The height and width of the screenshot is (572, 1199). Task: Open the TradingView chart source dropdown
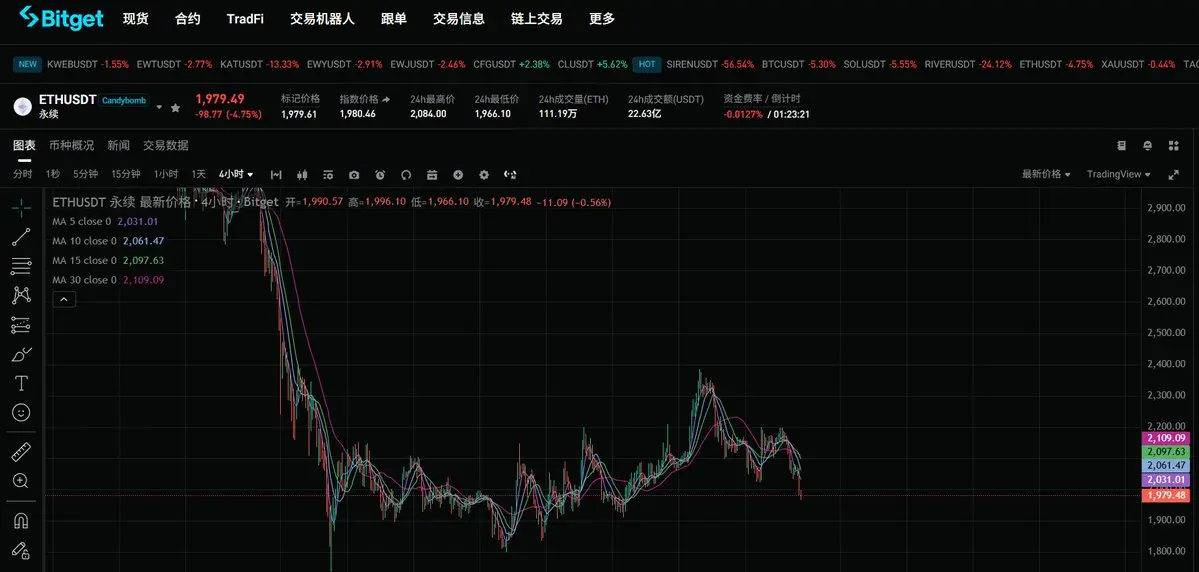click(1119, 174)
